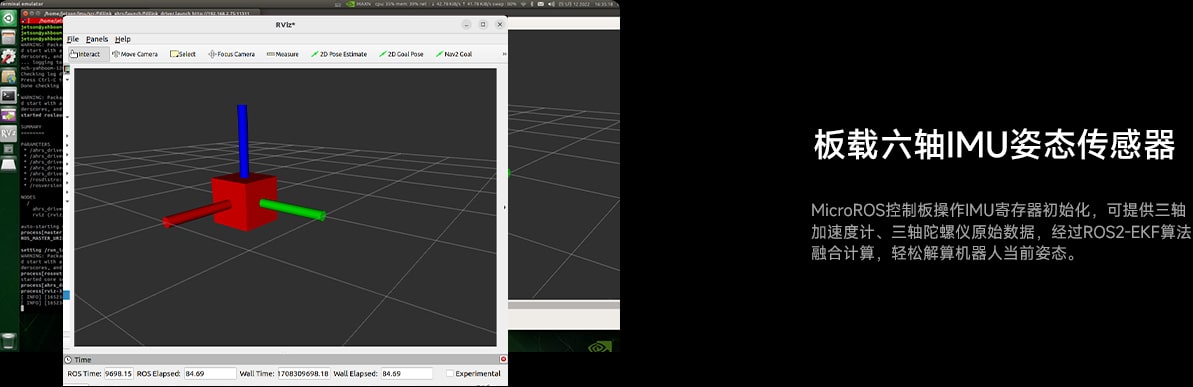Enable the Experimental checkbox
Image resolution: width=1193 pixels, height=387 pixels.
[450, 373]
